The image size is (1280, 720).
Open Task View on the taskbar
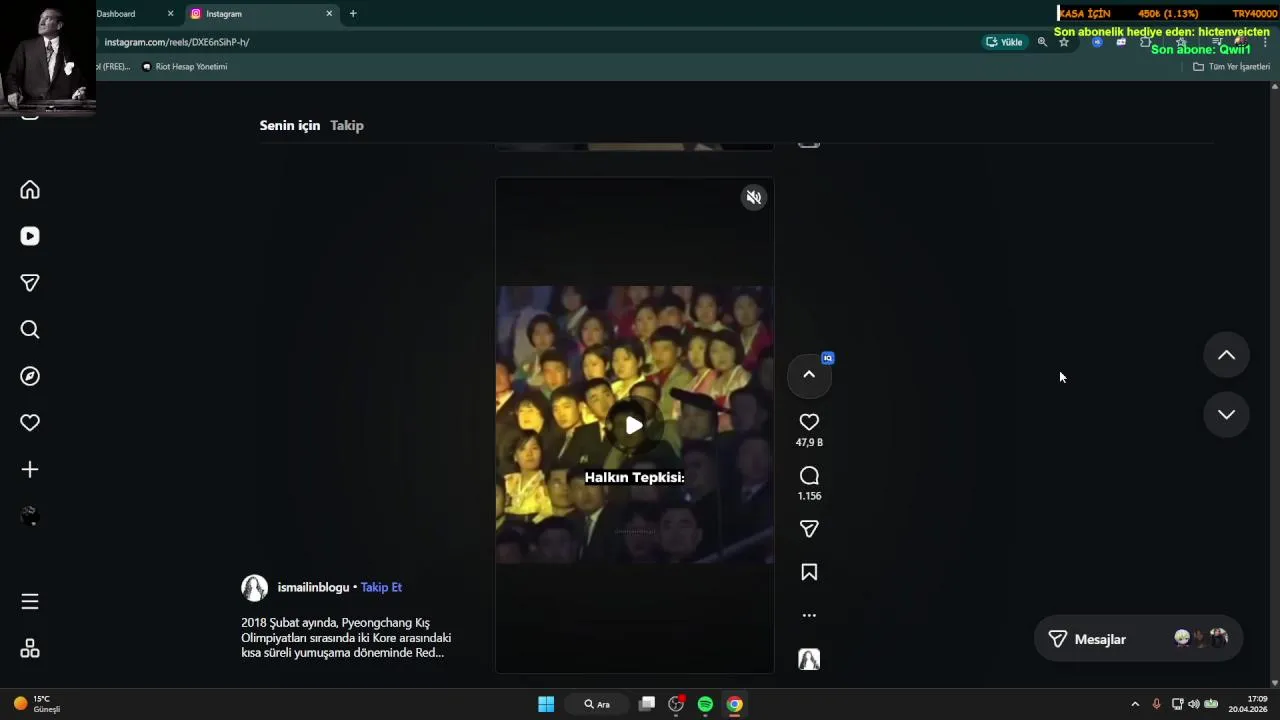point(647,704)
